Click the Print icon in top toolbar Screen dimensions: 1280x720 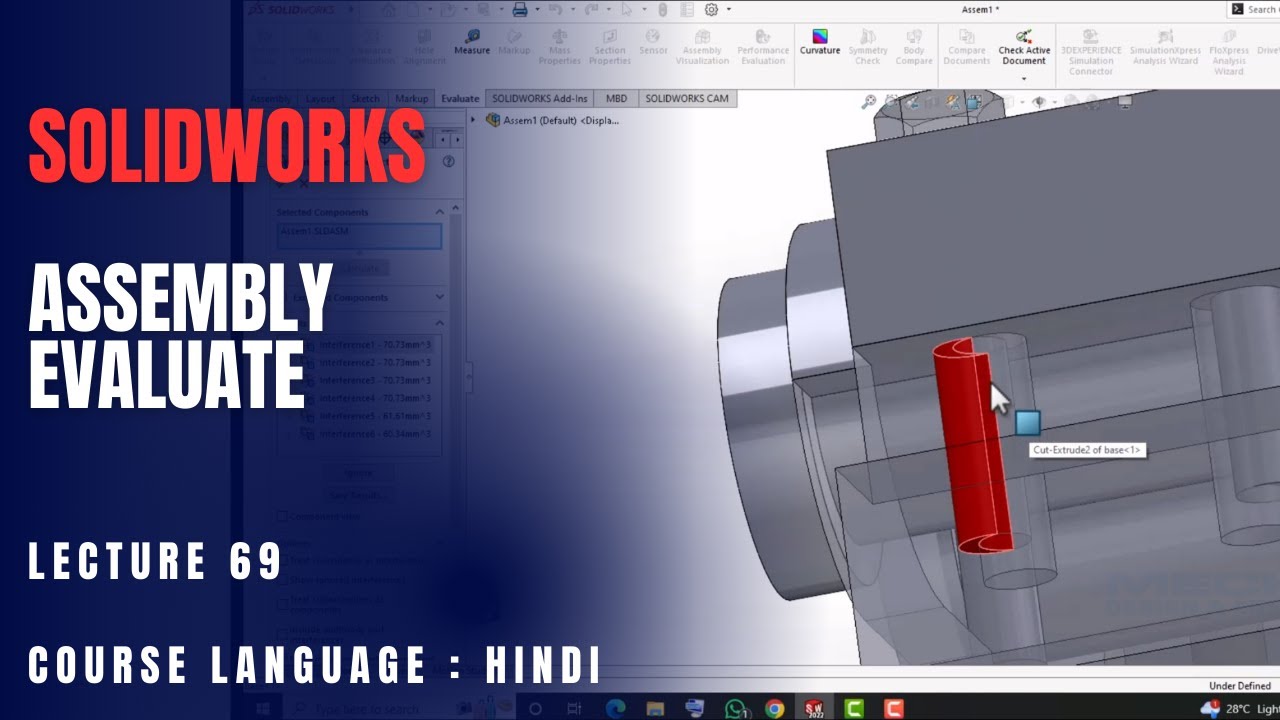[520, 9]
